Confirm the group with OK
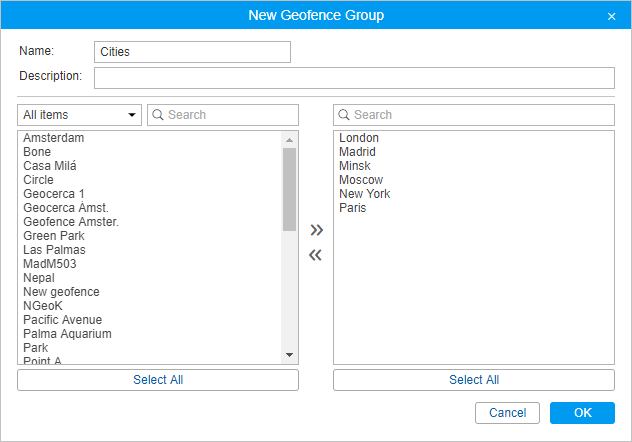632x442 pixels. point(581,413)
